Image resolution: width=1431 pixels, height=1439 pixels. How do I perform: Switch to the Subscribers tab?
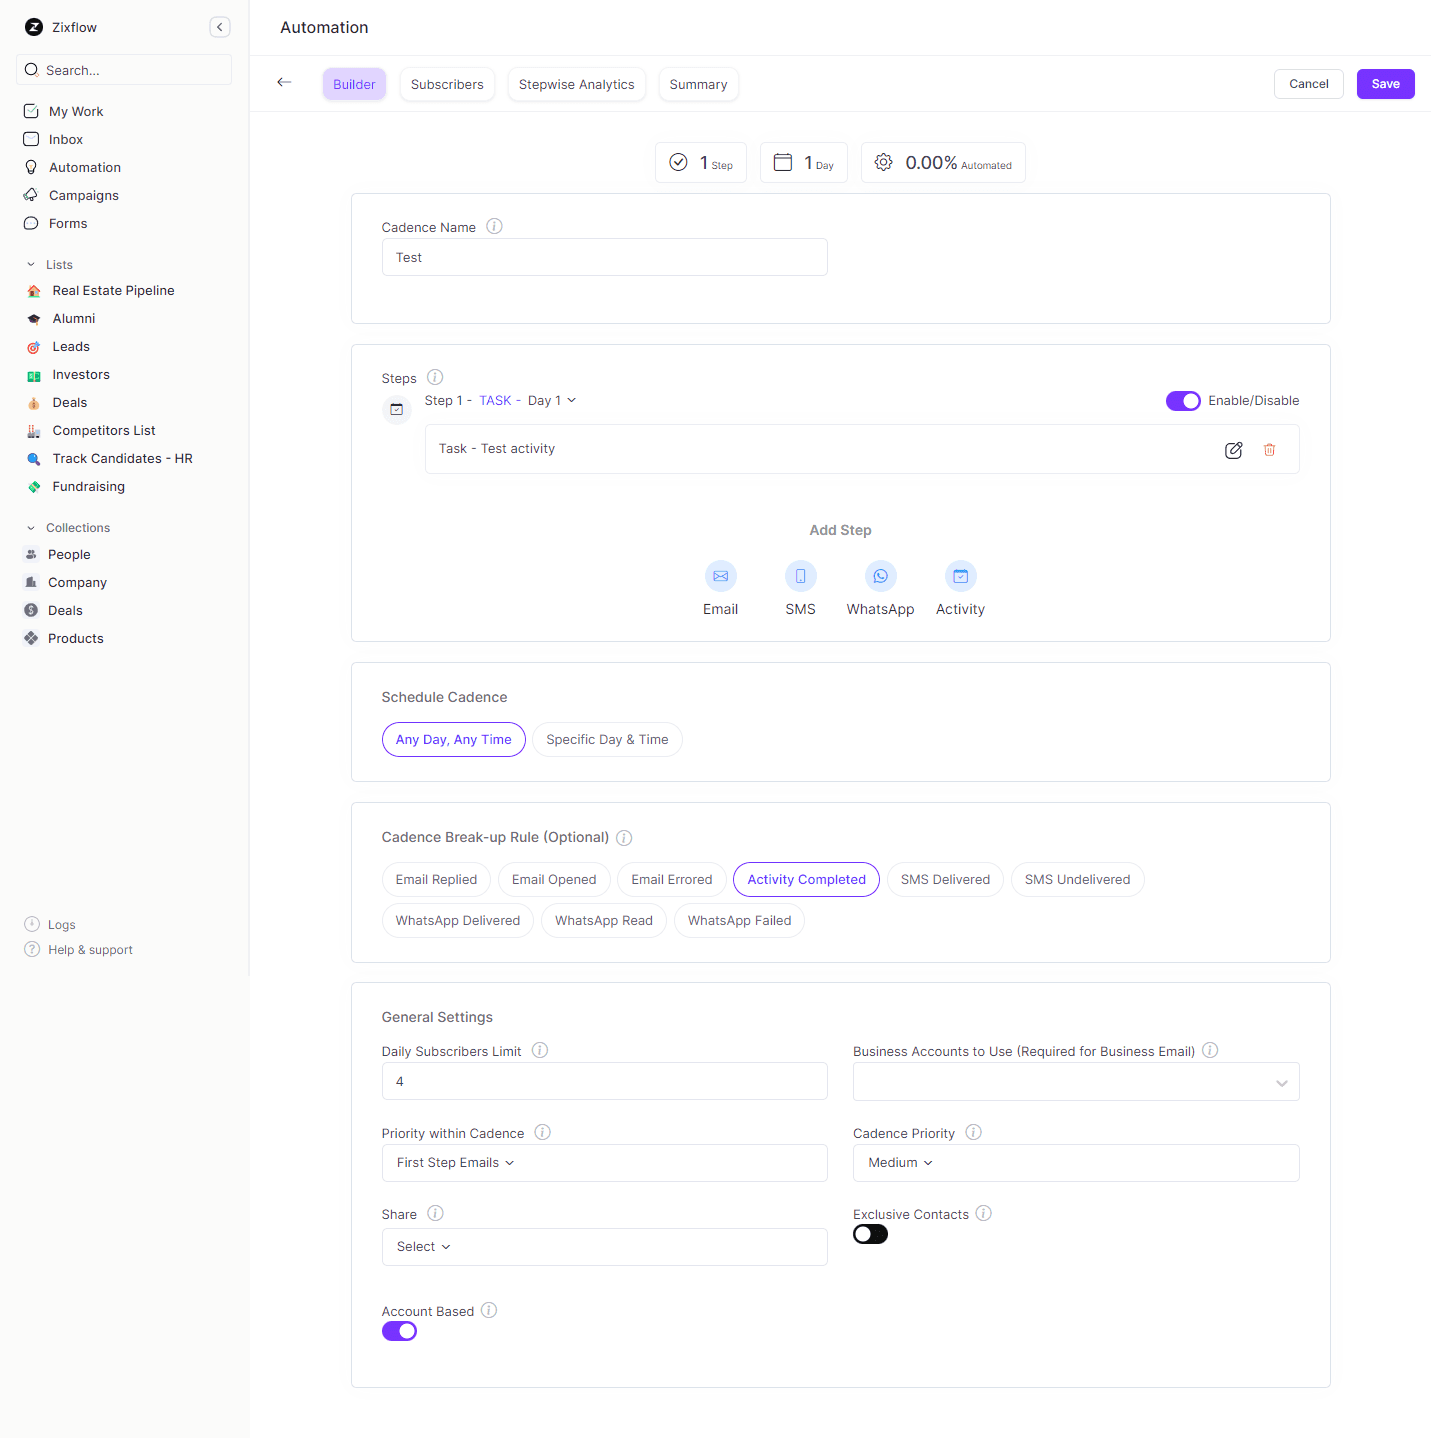447,84
